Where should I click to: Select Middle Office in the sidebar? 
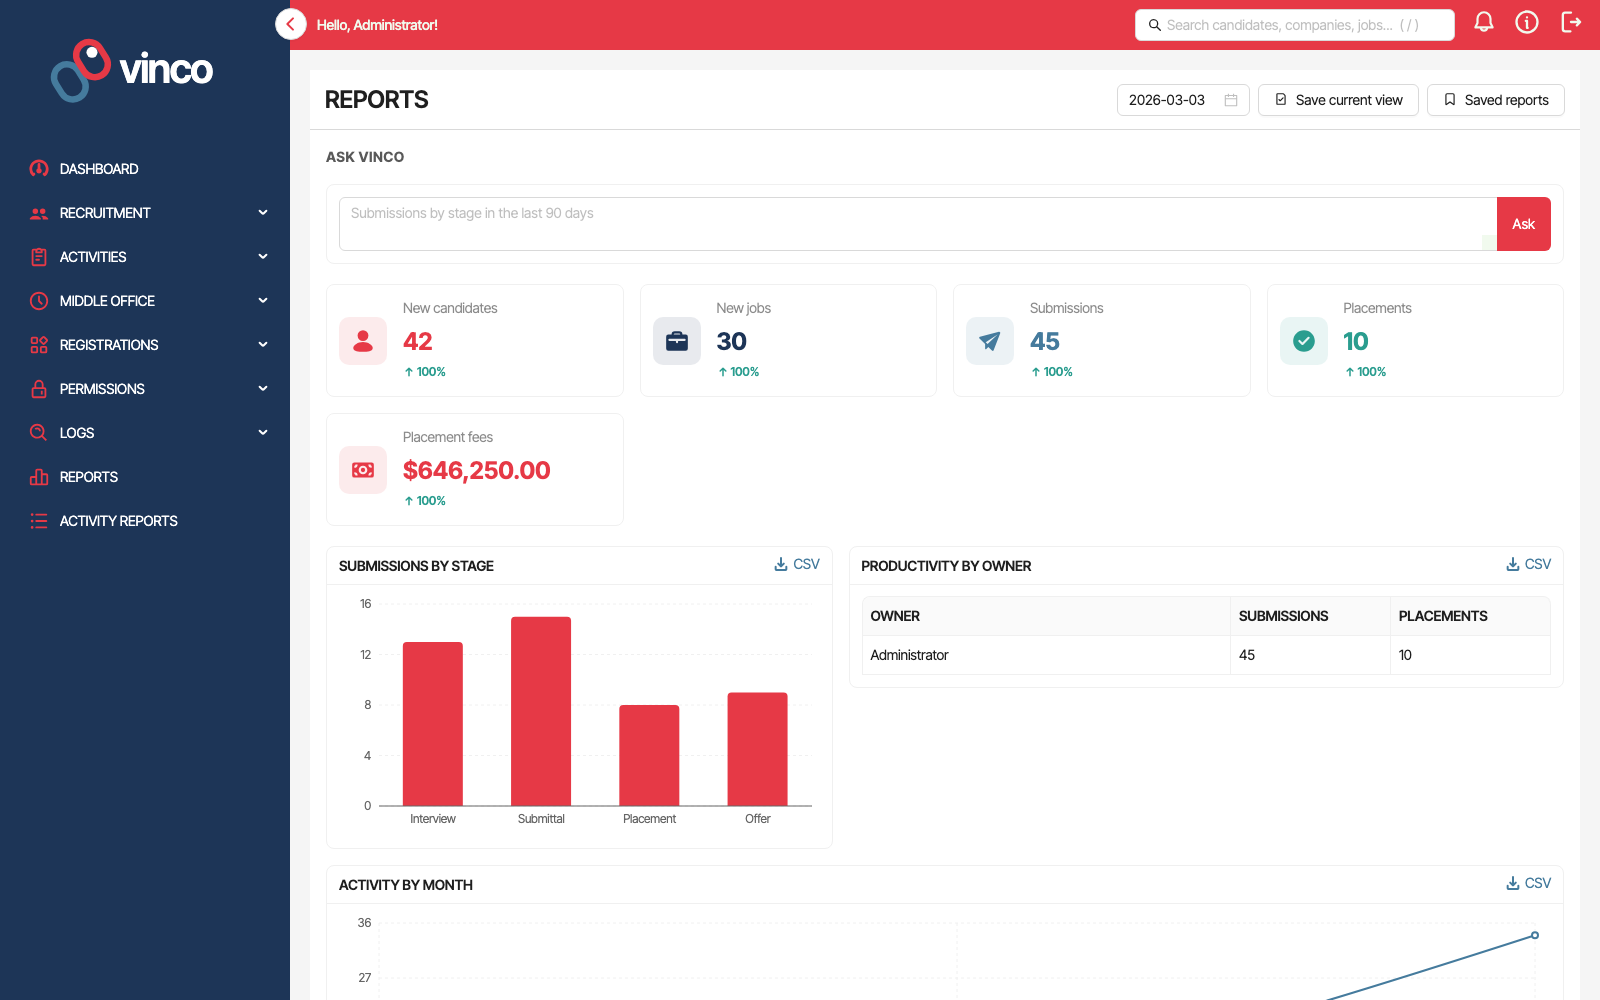[x=107, y=301]
